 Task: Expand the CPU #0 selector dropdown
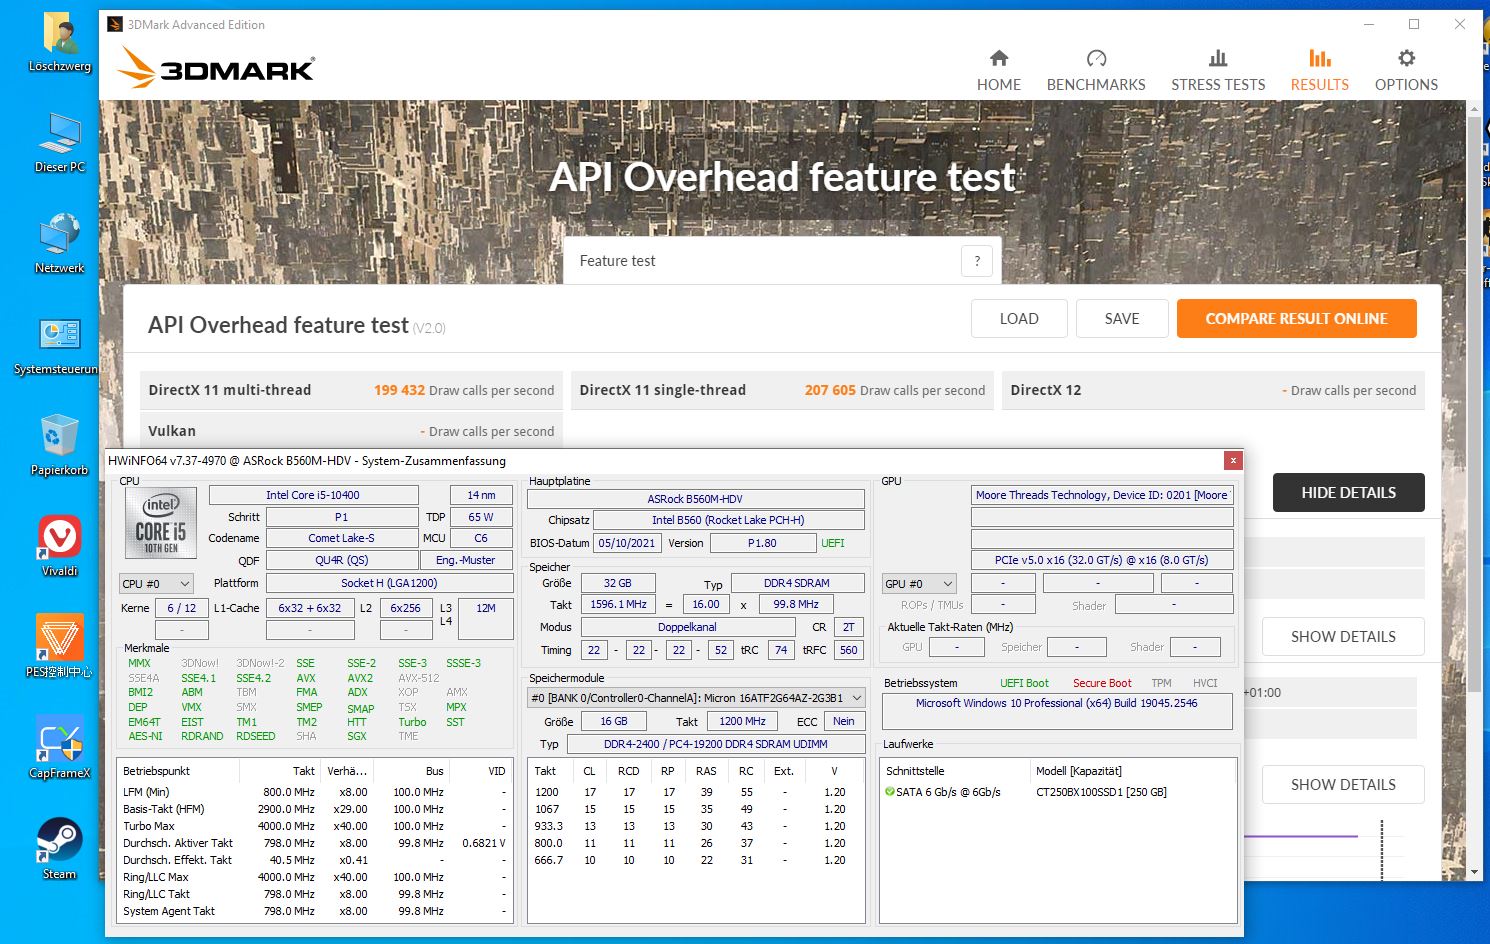(156, 584)
